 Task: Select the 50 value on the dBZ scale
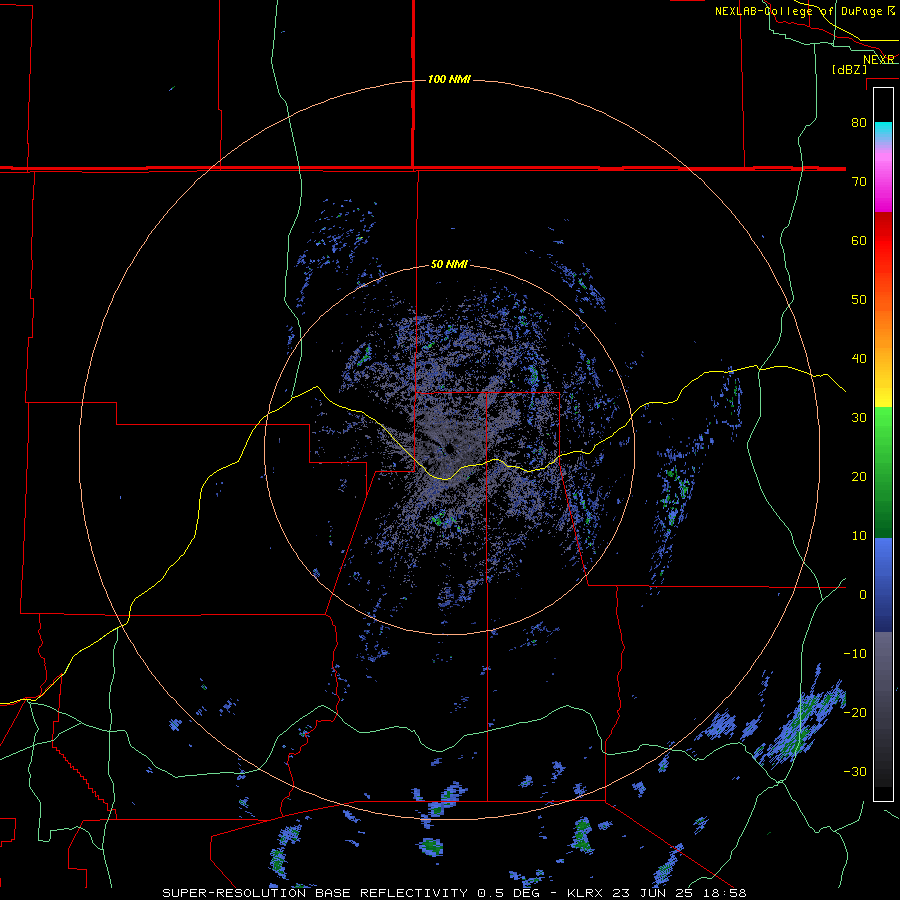859,300
